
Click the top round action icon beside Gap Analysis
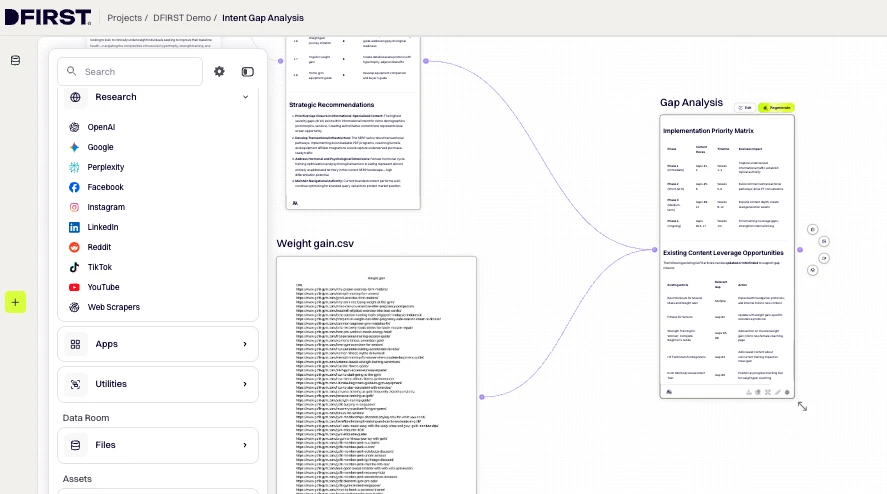pyautogui.click(x=812, y=229)
